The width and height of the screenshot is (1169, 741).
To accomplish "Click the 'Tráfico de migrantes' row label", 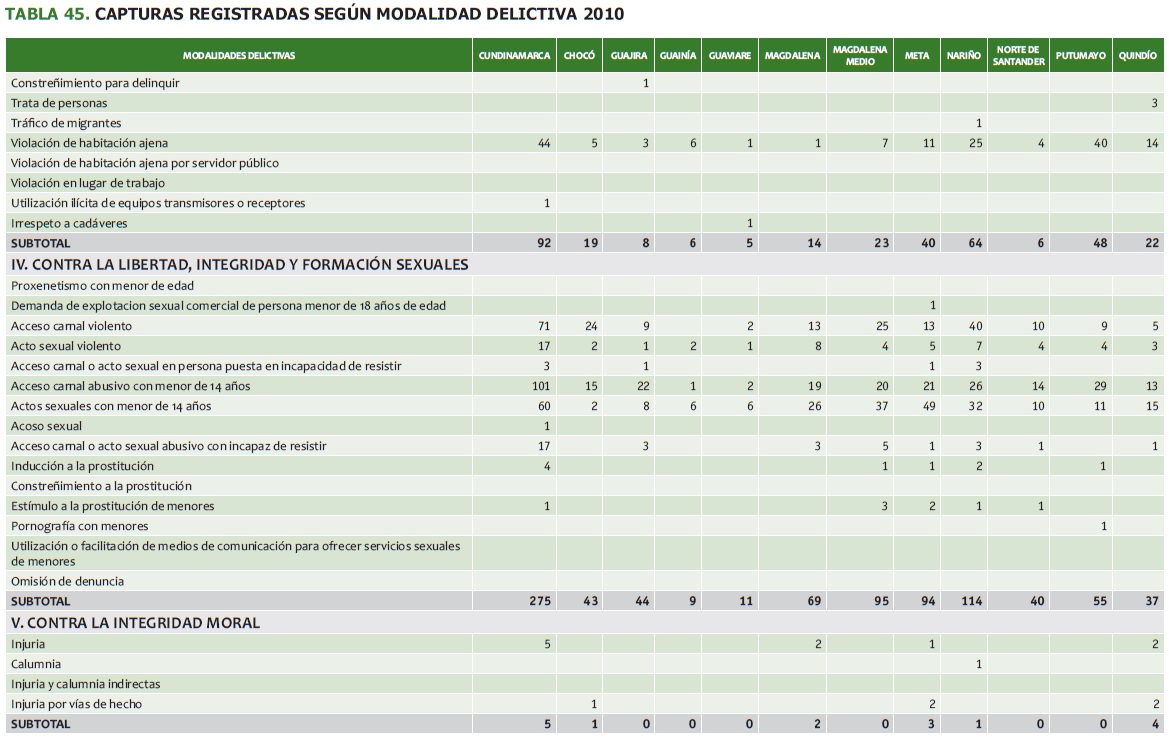I will coord(66,123).
